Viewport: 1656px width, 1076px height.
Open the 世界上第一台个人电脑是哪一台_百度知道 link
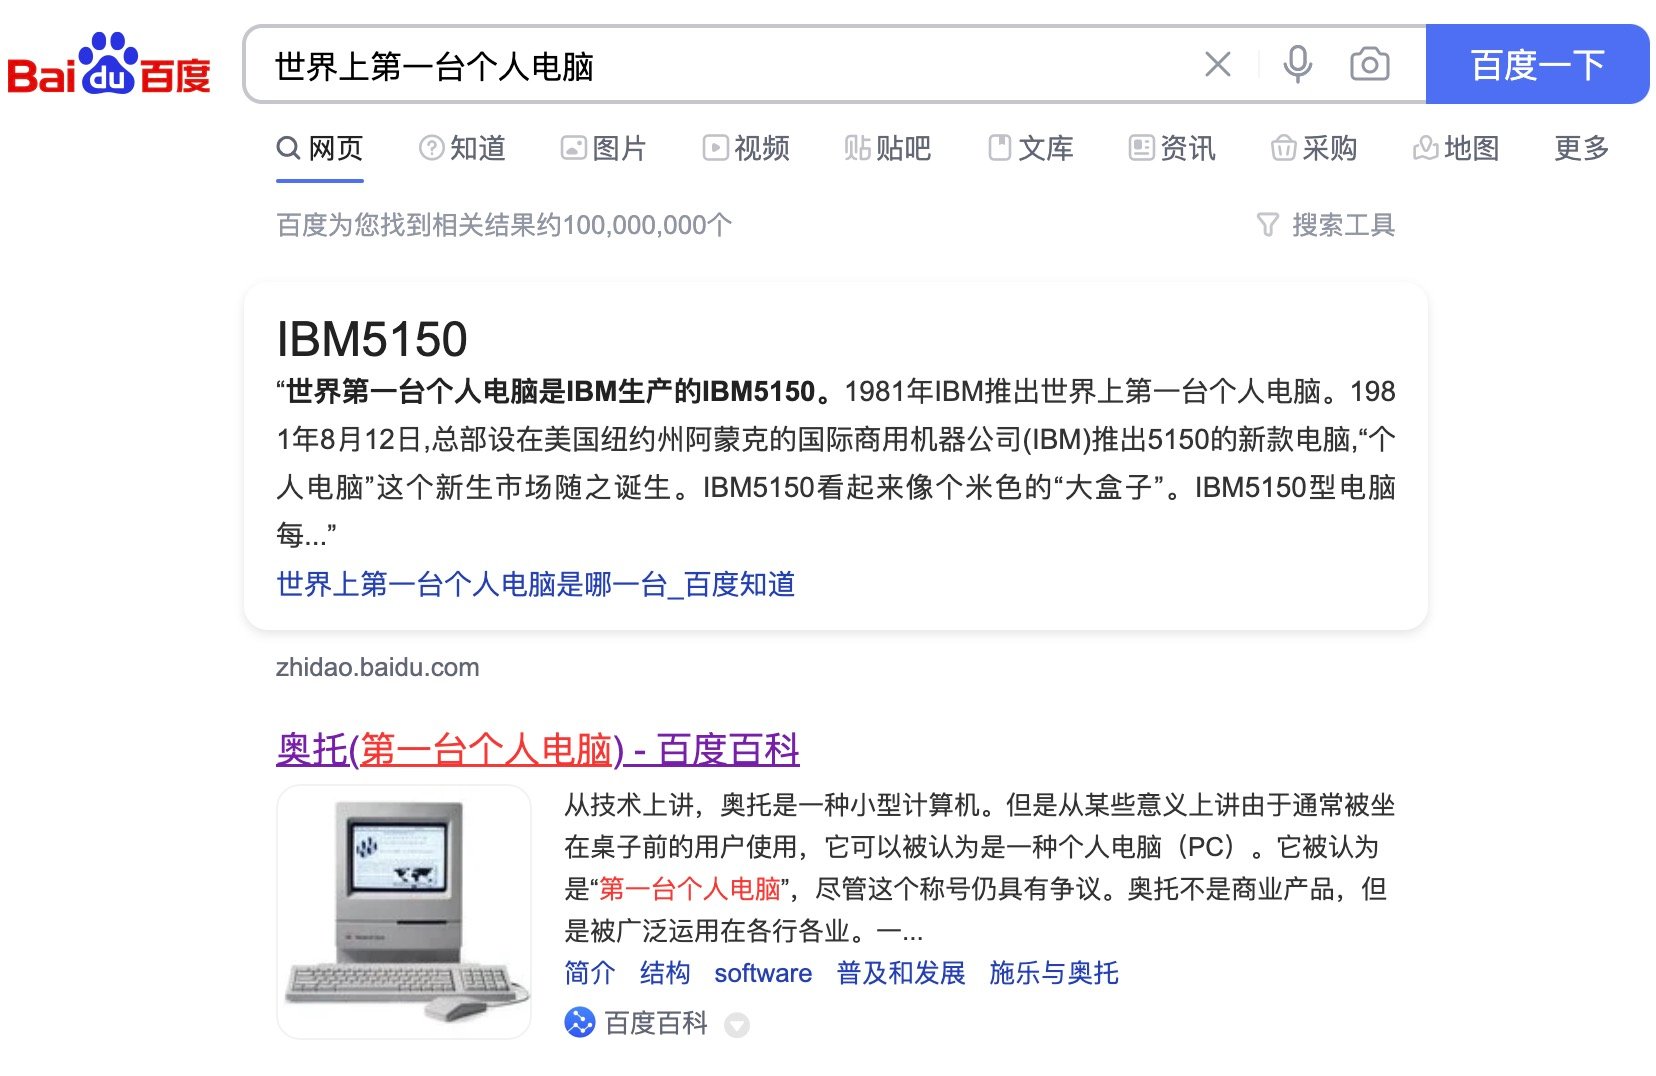pyautogui.click(x=536, y=584)
